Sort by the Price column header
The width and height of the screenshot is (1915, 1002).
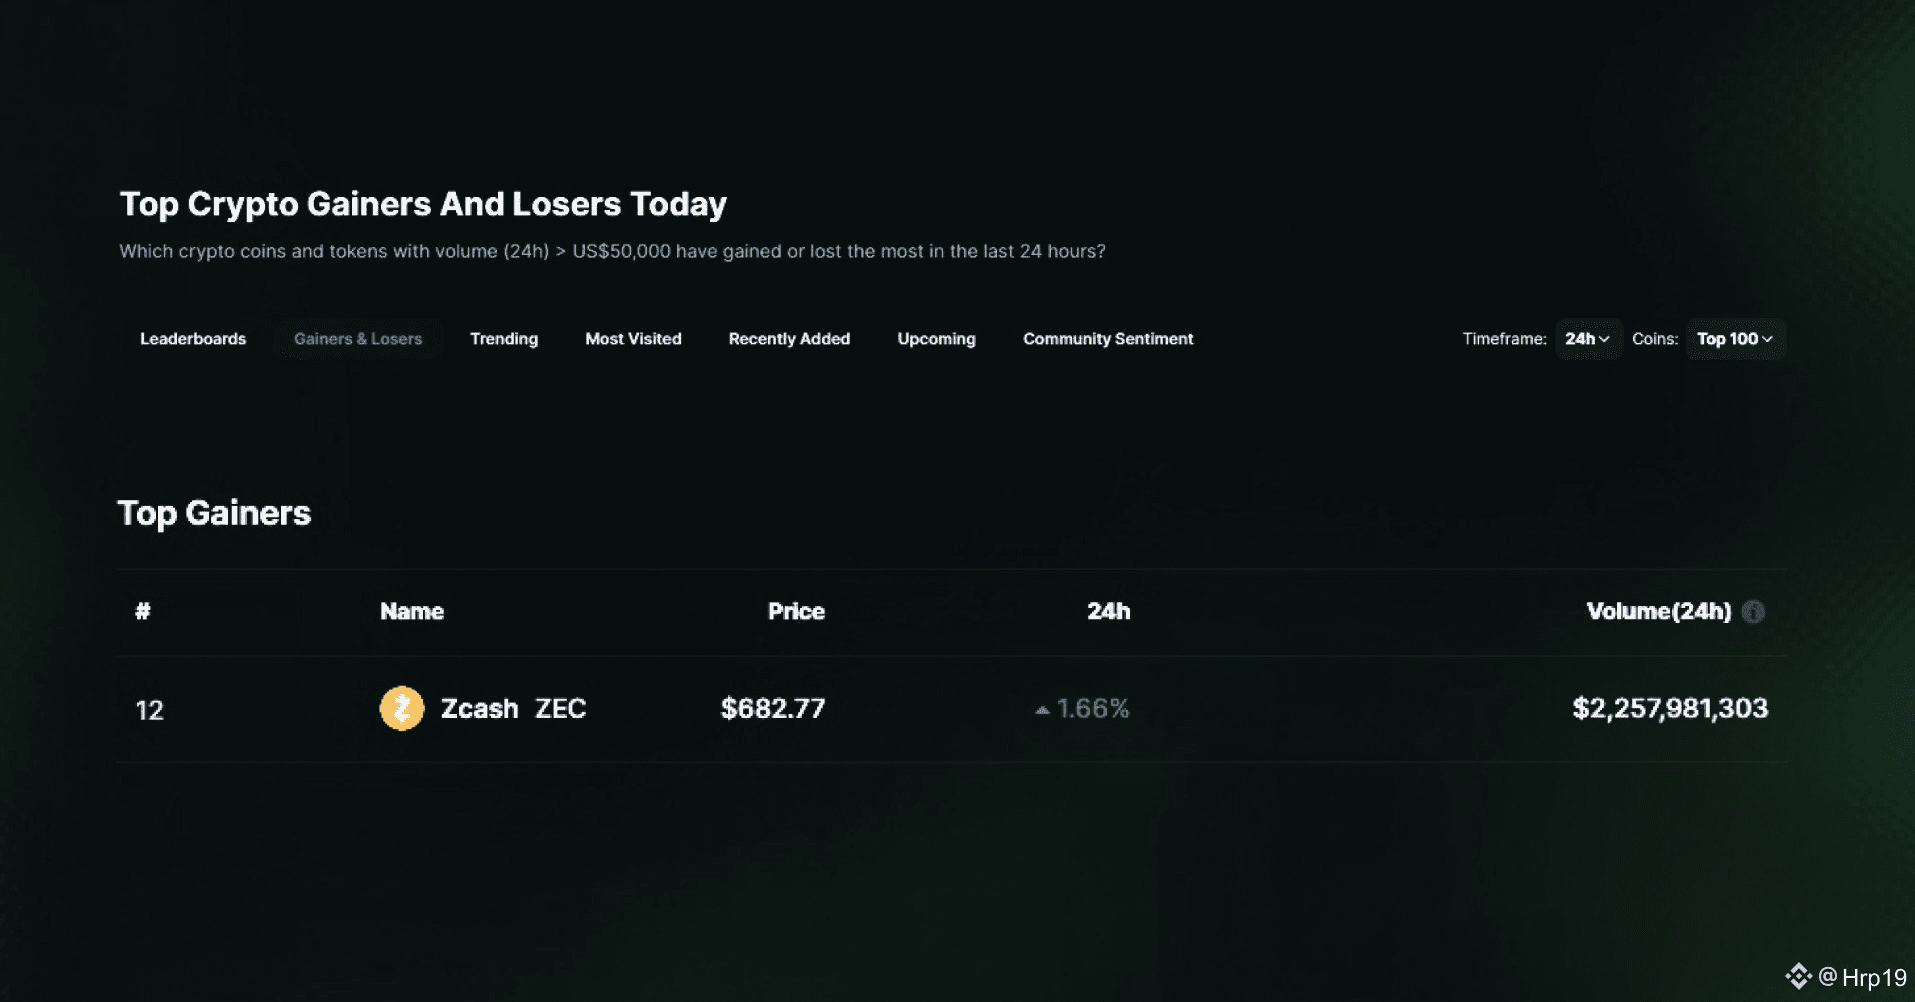click(796, 611)
